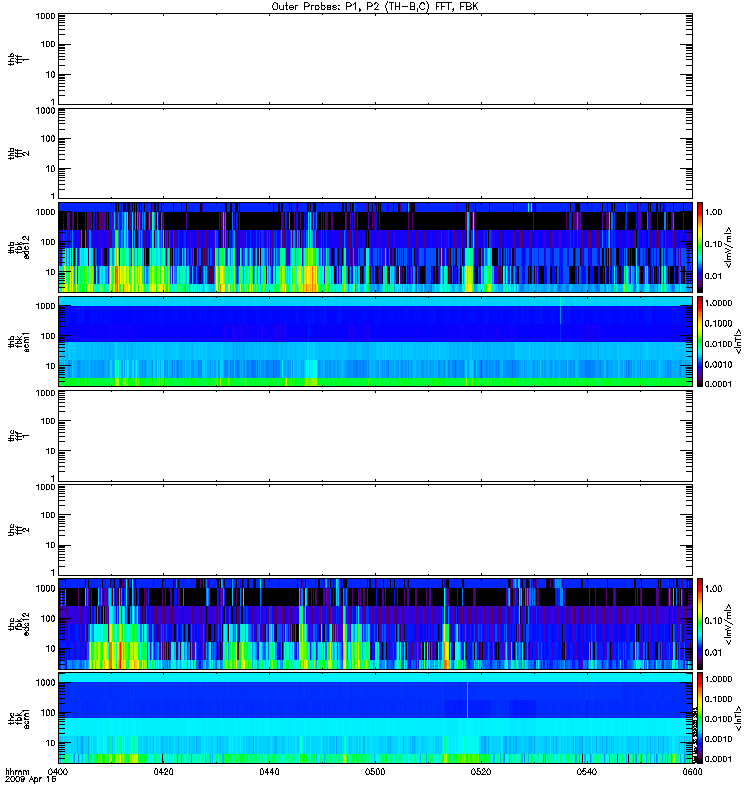Screen dimensions: 750x800
Task: Click '0.0100' on the thb scm1 color bar
Action: (718, 344)
